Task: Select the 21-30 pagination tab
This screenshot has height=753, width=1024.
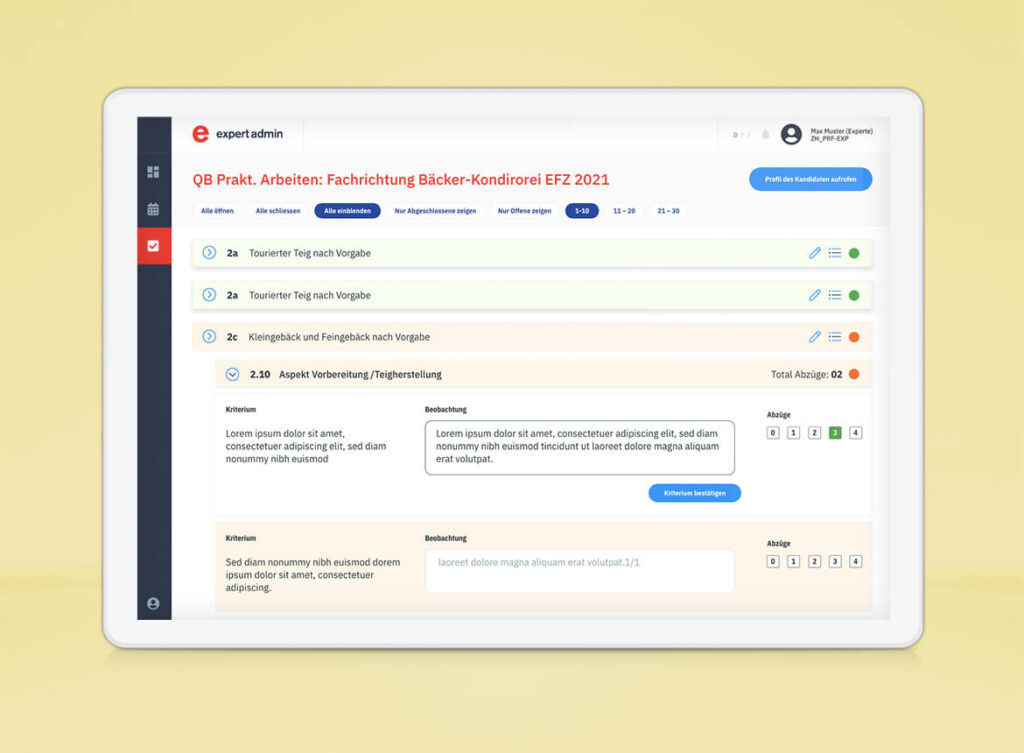Action: [667, 211]
